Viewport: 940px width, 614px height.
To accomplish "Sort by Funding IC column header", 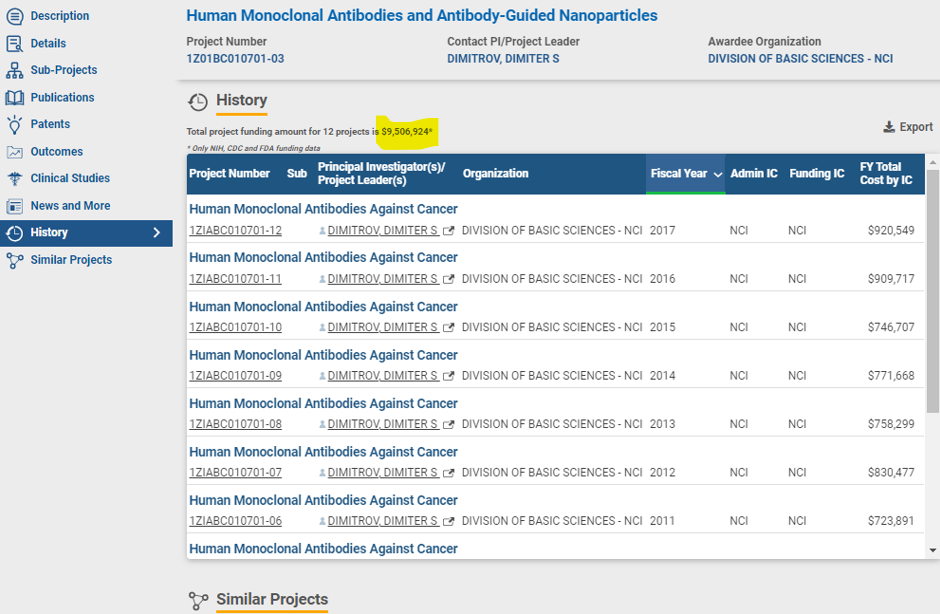I will (x=817, y=173).
